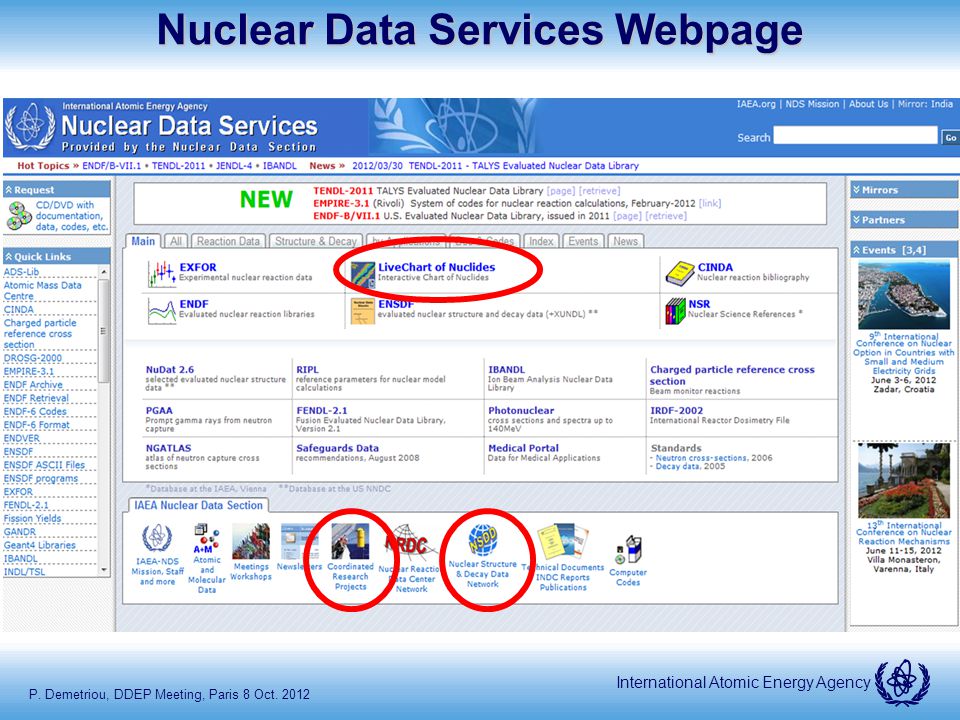Collapse the Request panel header
The height and width of the screenshot is (720, 960).
pyautogui.click(x=57, y=190)
